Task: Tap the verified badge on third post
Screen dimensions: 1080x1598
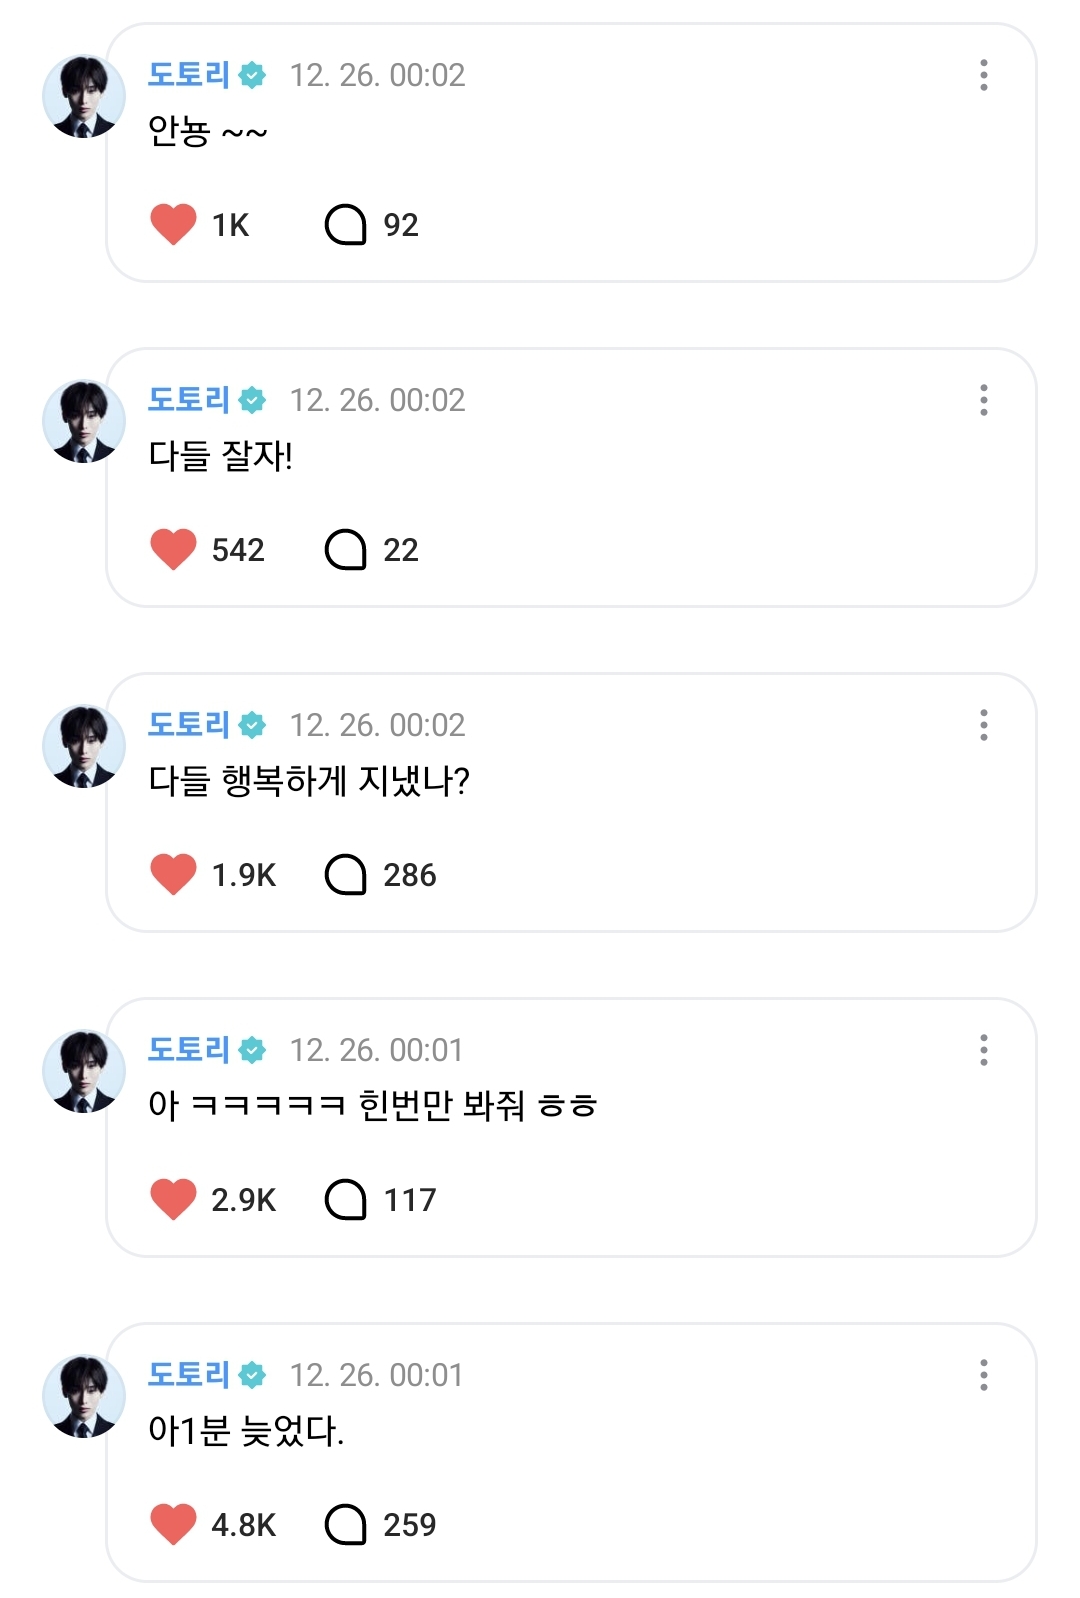Action: click(253, 725)
